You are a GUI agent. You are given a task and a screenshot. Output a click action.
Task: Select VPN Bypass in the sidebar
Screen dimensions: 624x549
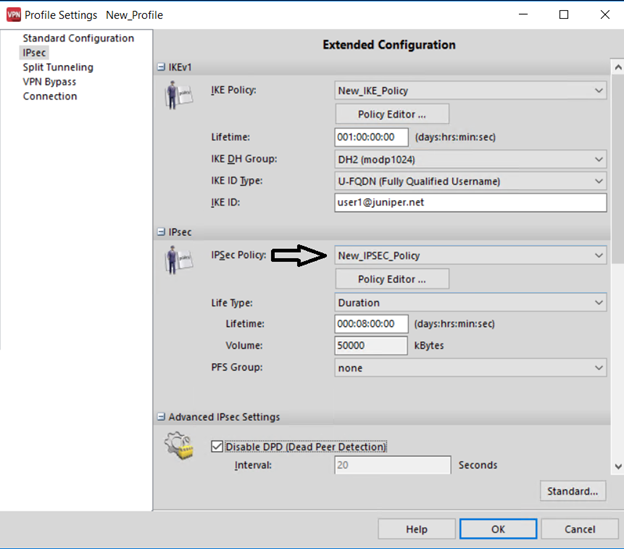(49, 82)
